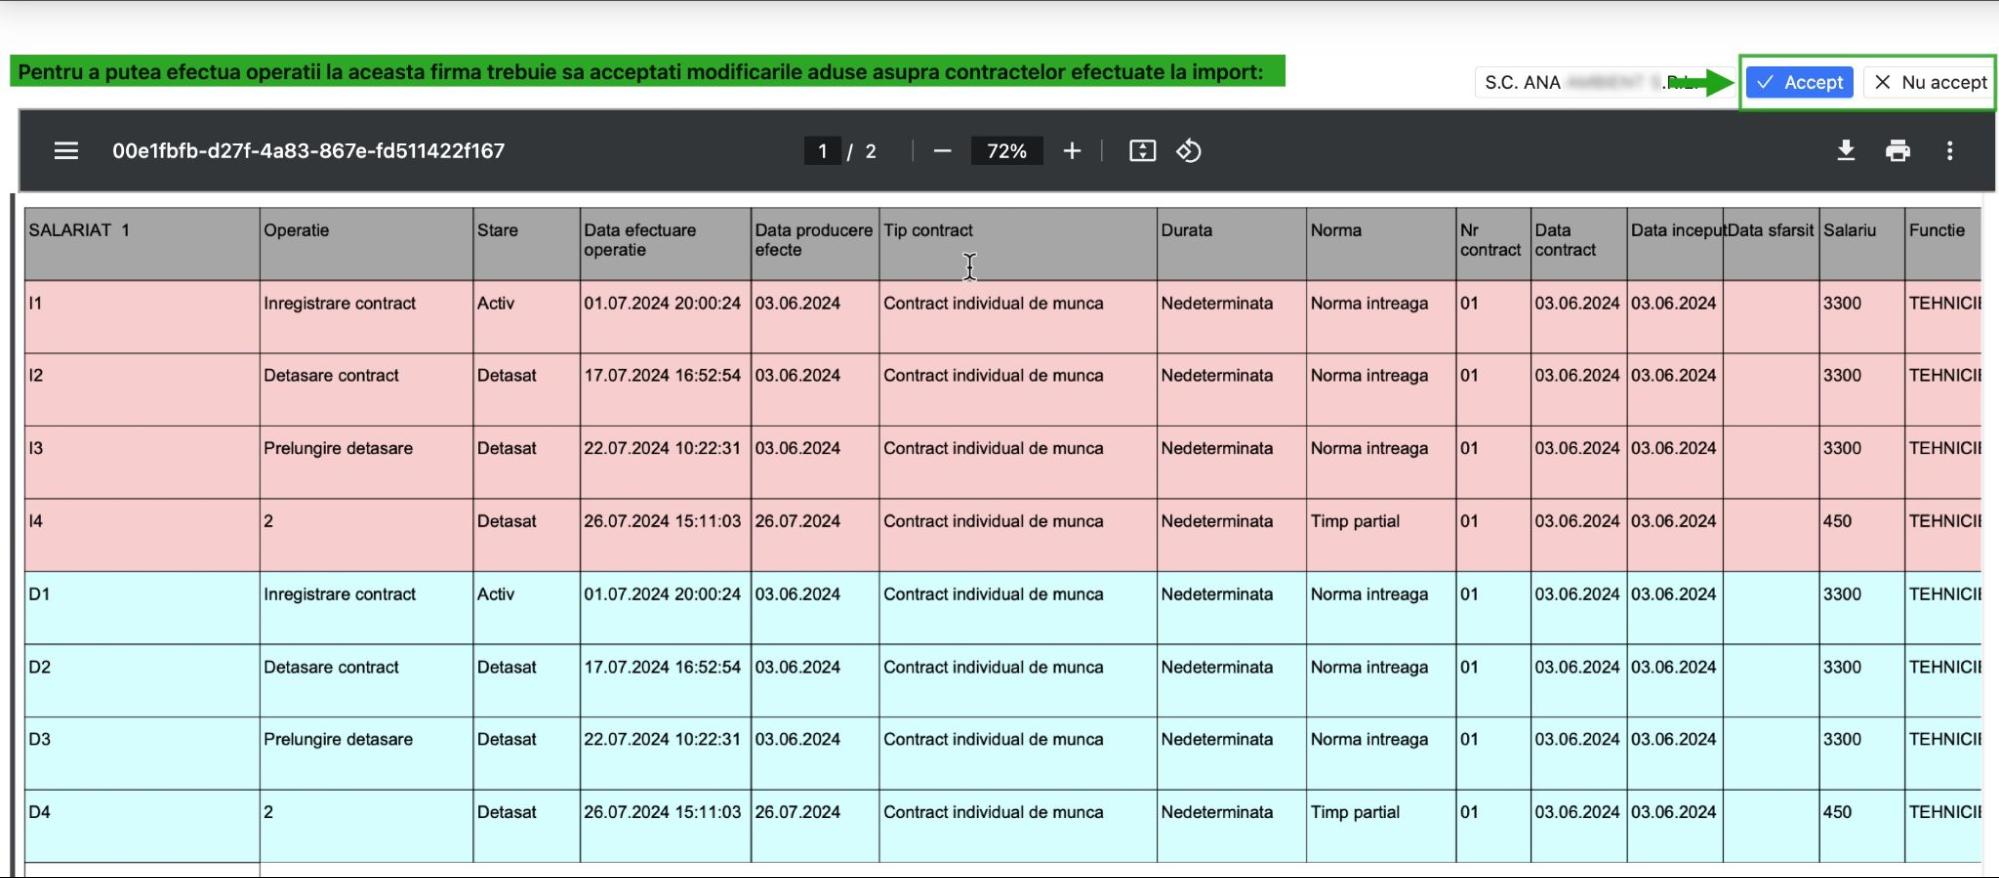Image resolution: width=1999 pixels, height=878 pixels.
Task: Click timestamp 17.07.2024 16:52:54 in row D2
Action: tap(662, 667)
